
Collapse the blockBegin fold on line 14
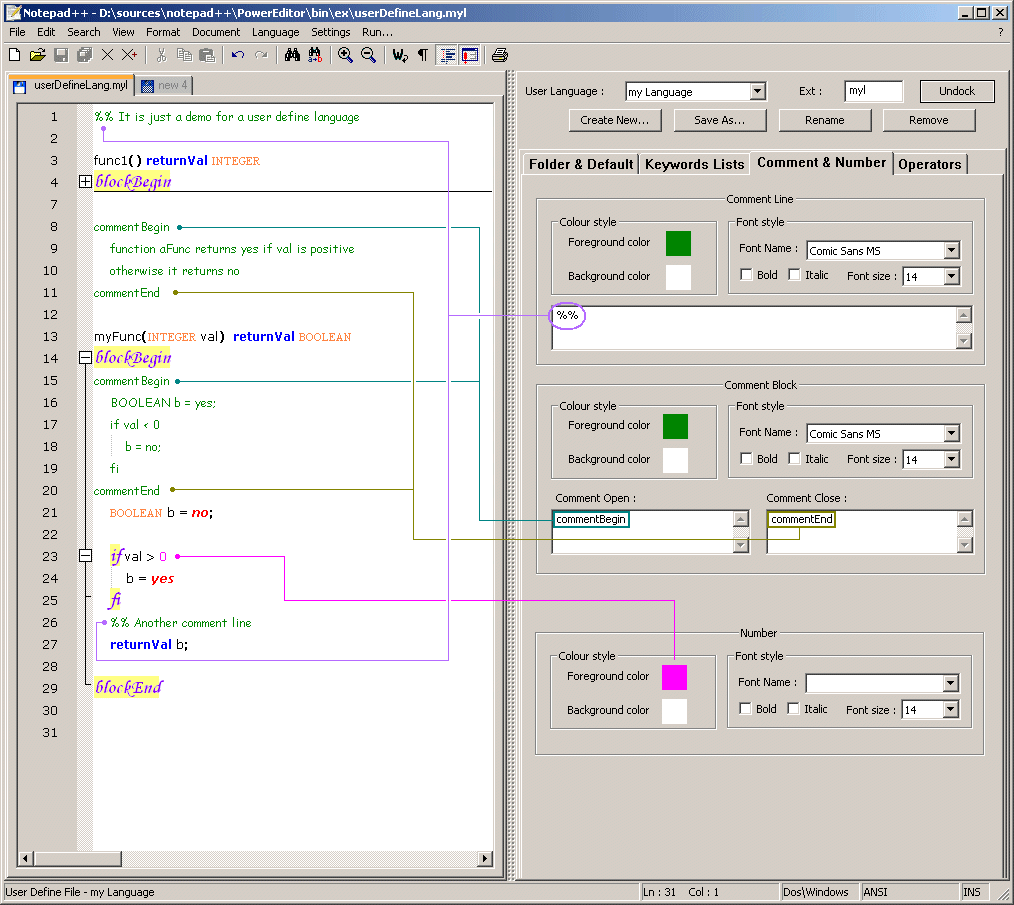pos(85,357)
